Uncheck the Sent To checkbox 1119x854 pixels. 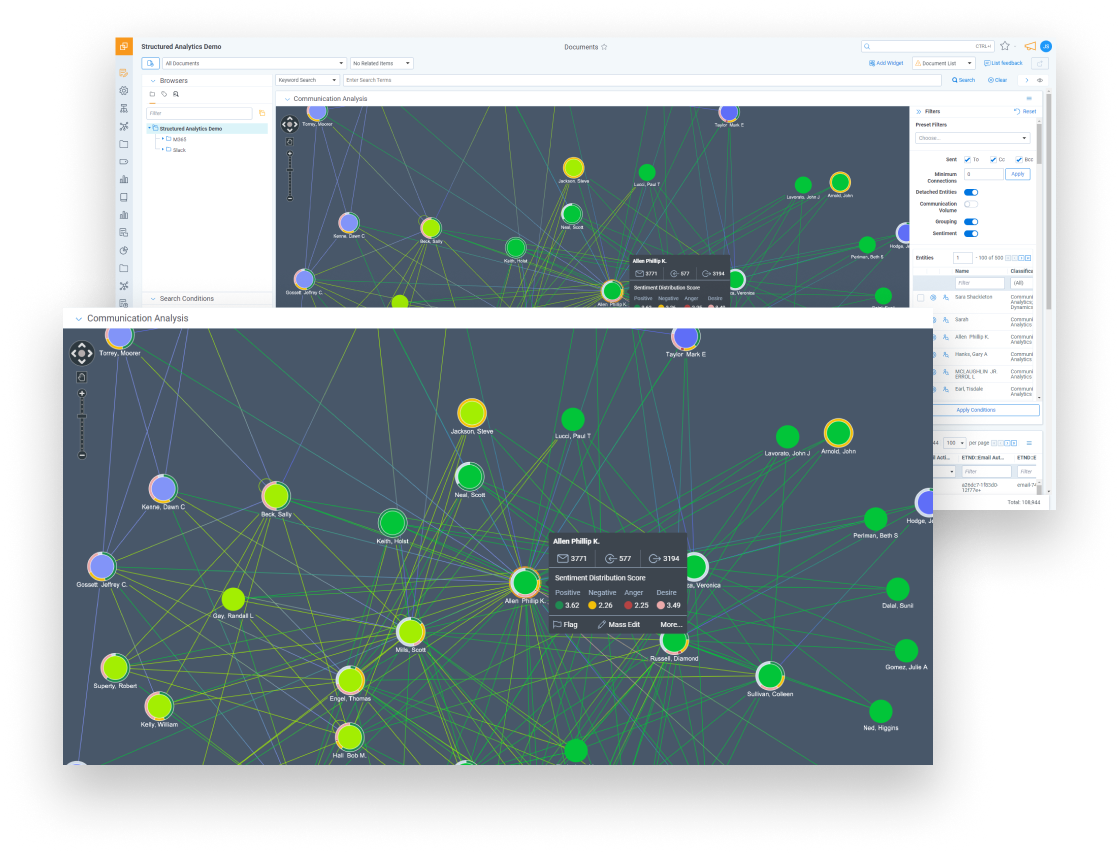[967, 159]
